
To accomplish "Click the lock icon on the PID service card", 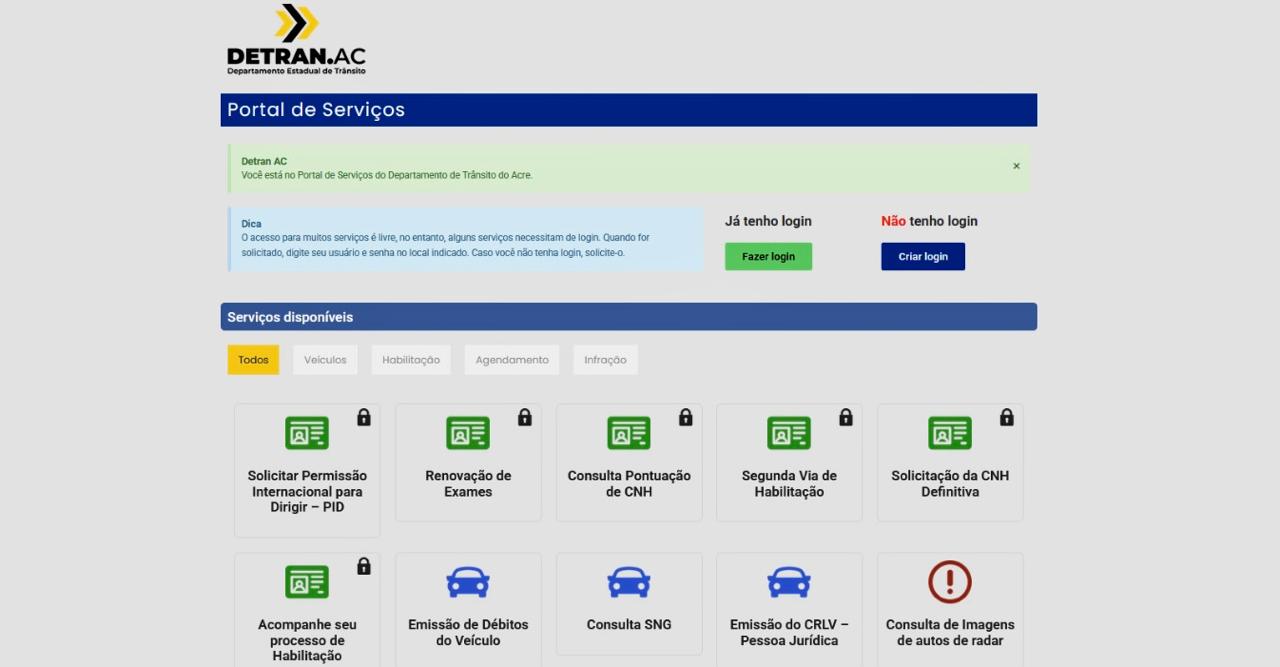I will click(363, 418).
